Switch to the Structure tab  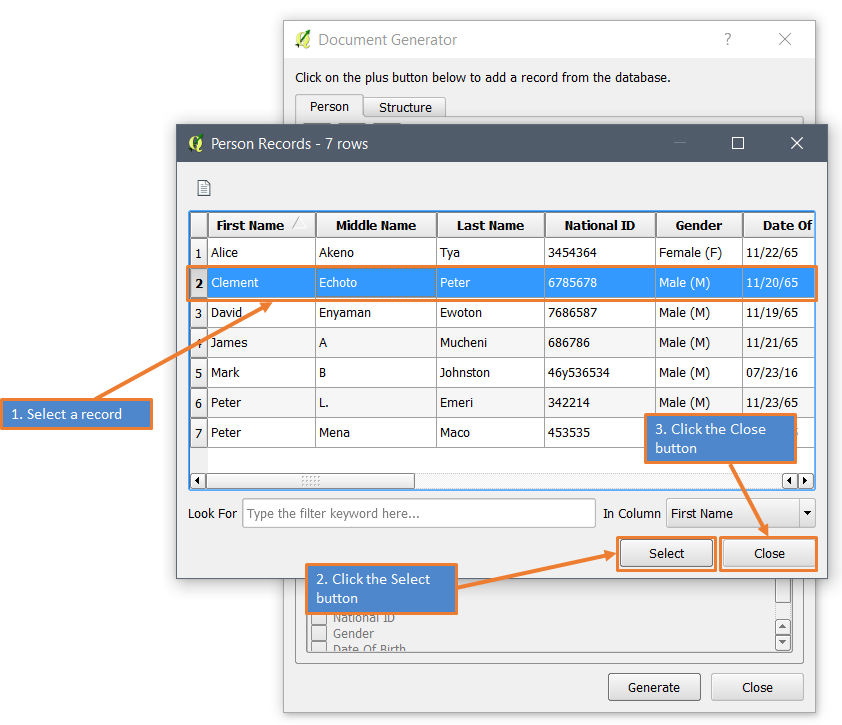point(404,107)
